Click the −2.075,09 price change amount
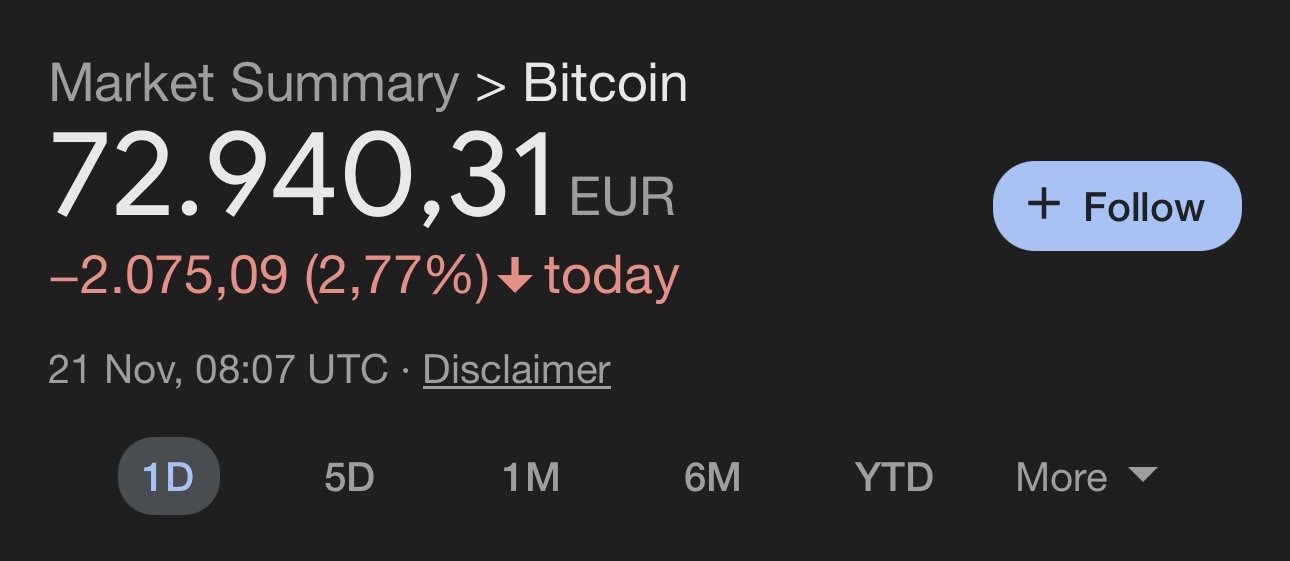Viewport: 1290px width, 561px height. pyautogui.click(x=168, y=276)
